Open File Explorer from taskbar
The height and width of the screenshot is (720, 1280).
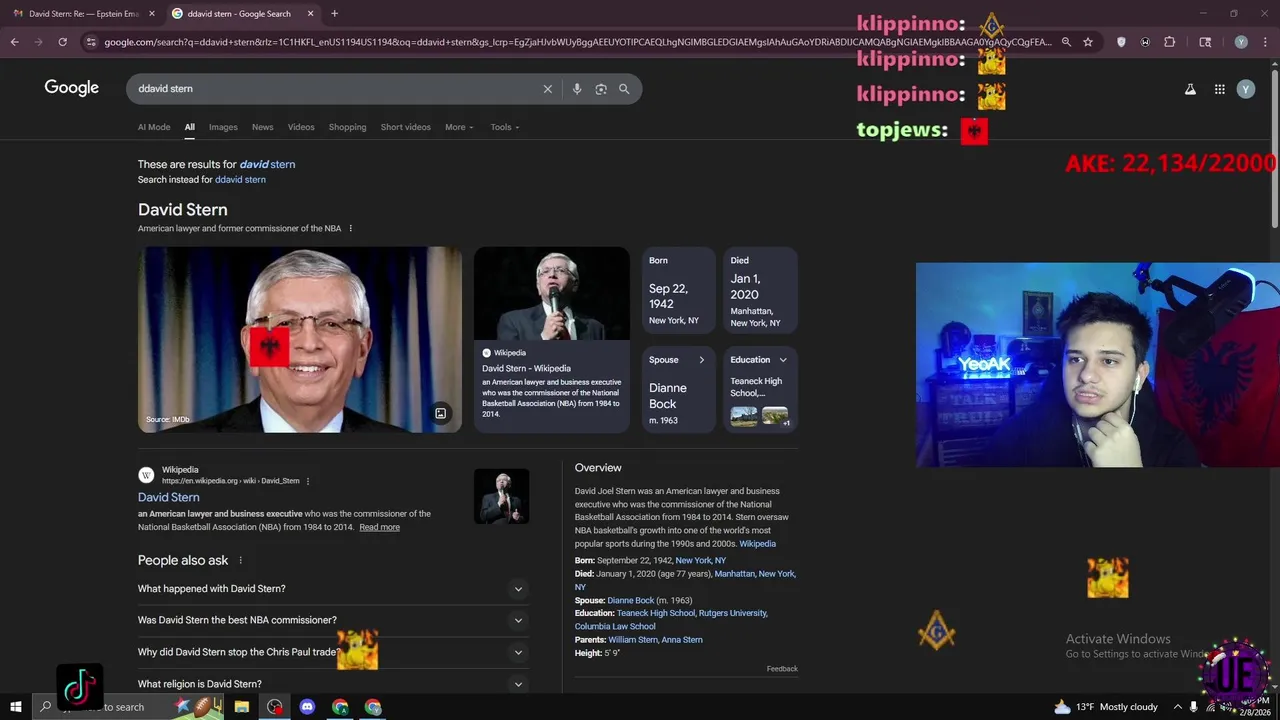(x=242, y=707)
